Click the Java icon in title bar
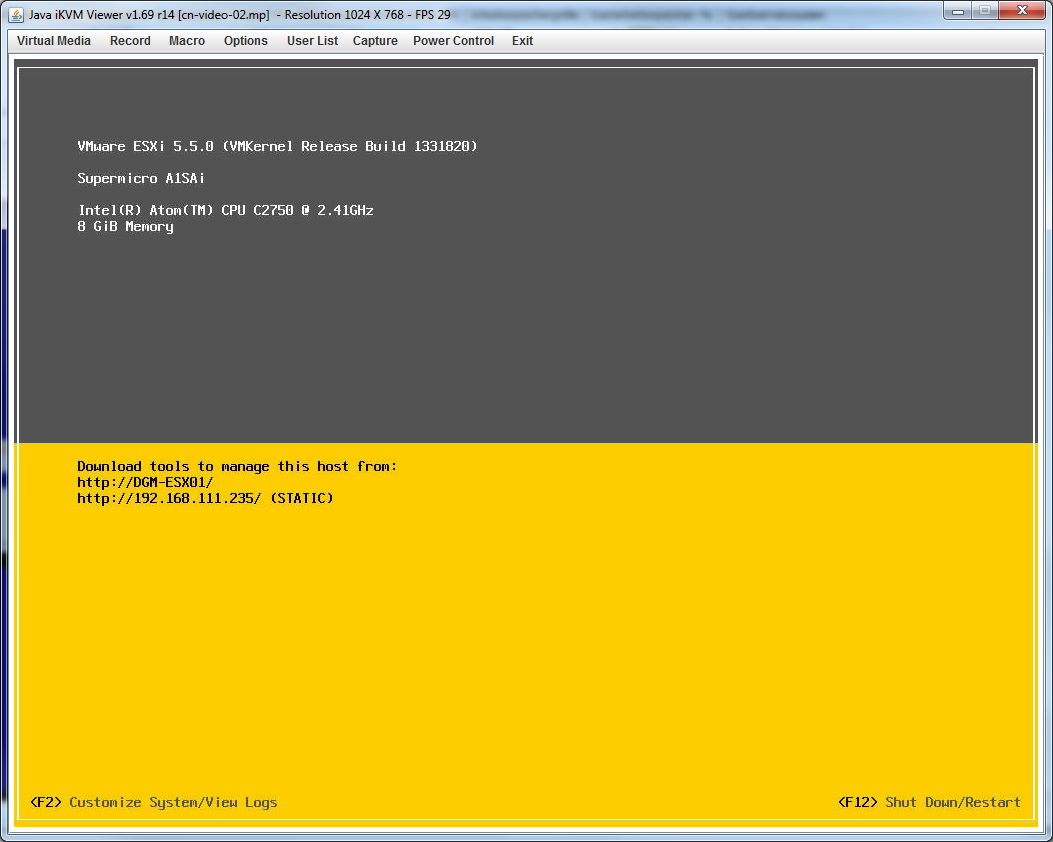The image size is (1053, 842). coord(16,14)
